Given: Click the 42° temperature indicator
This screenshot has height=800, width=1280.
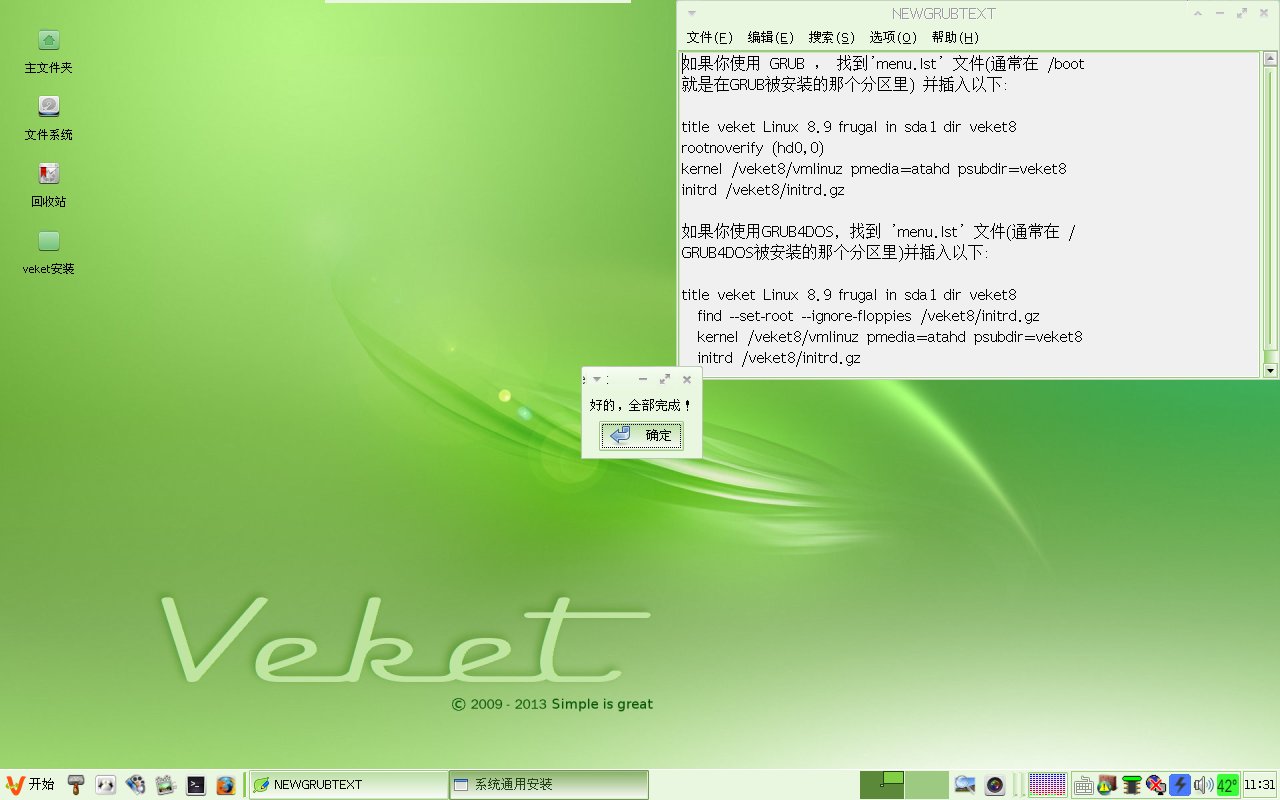Looking at the screenshot, I should click(1227, 785).
